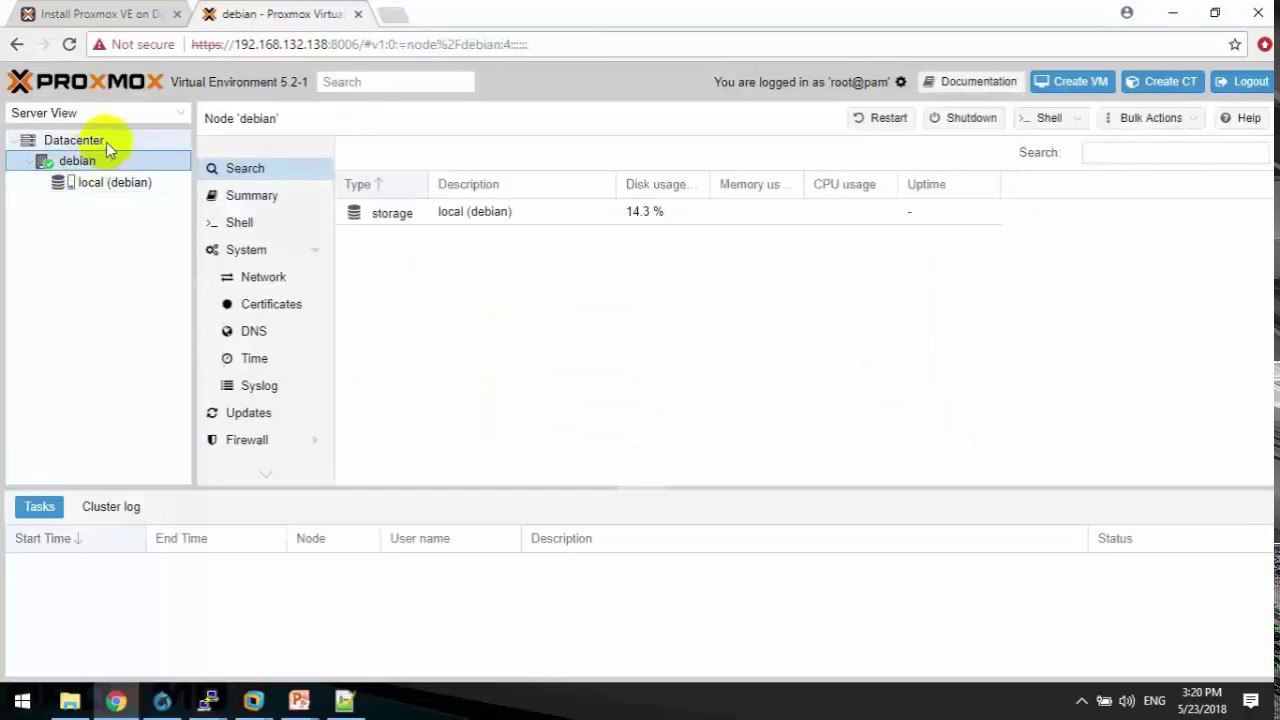This screenshot has width=1280, height=720.
Task: Open the node Shell button
Action: click(x=1040, y=118)
